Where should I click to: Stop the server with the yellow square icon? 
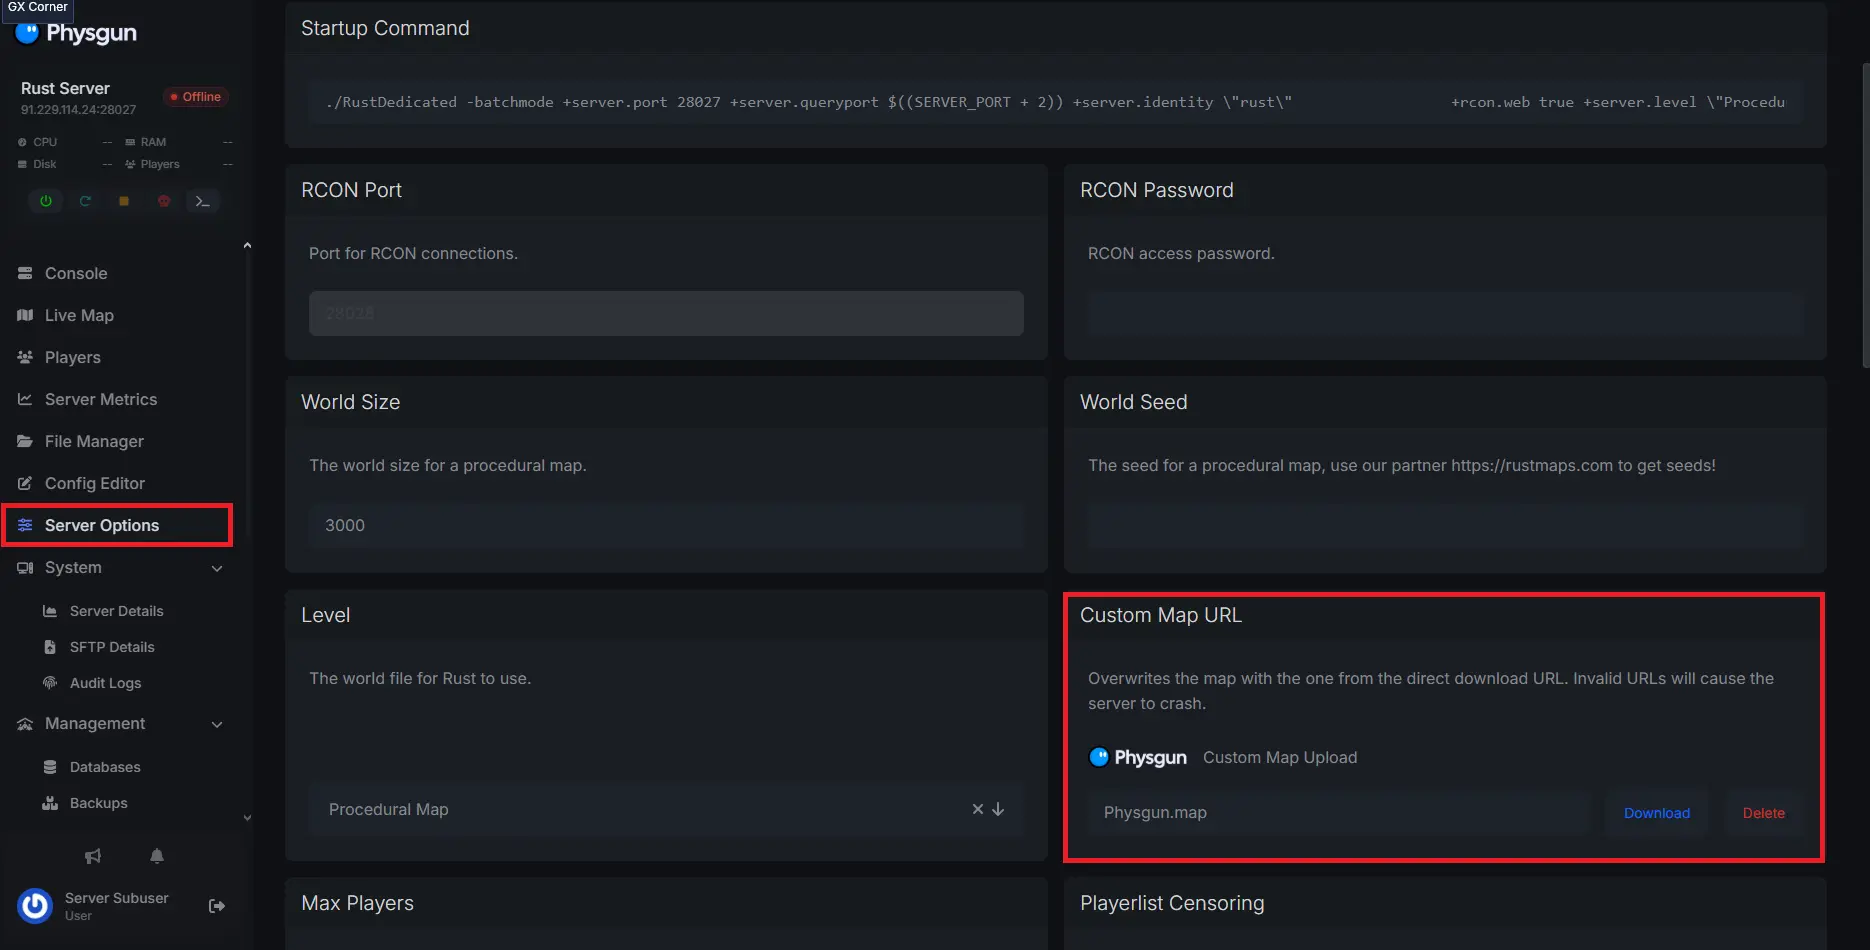pos(124,201)
